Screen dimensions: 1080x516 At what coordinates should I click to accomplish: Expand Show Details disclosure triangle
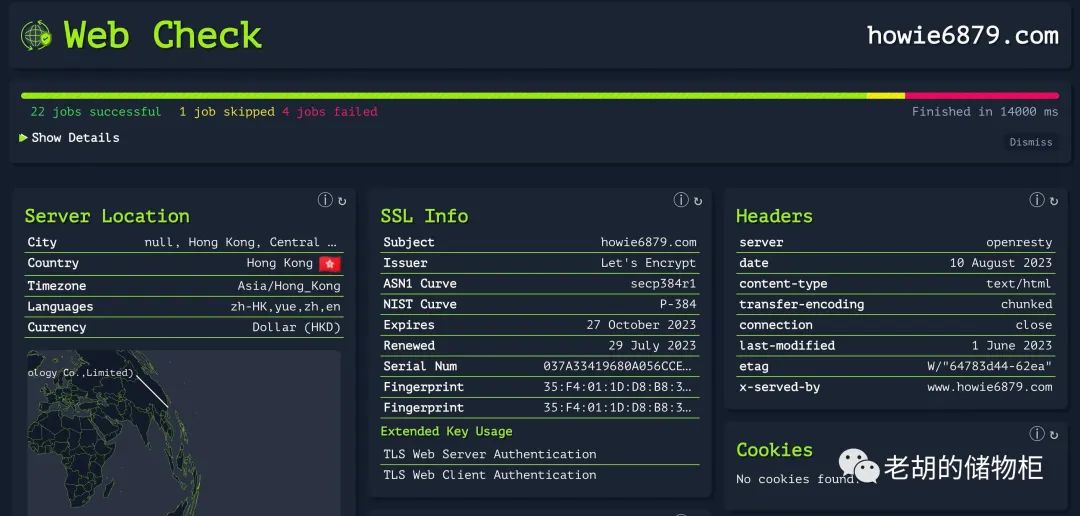tap(23, 138)
